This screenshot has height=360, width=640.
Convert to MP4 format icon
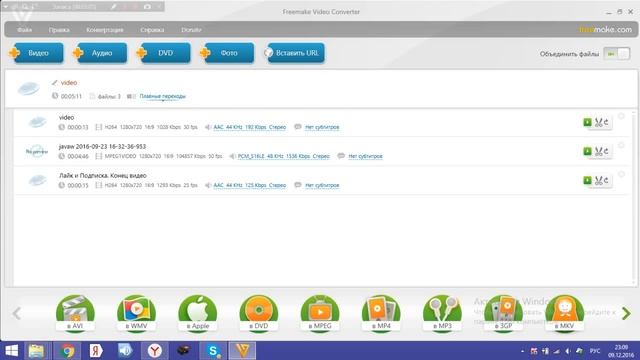tap(381, 313)
